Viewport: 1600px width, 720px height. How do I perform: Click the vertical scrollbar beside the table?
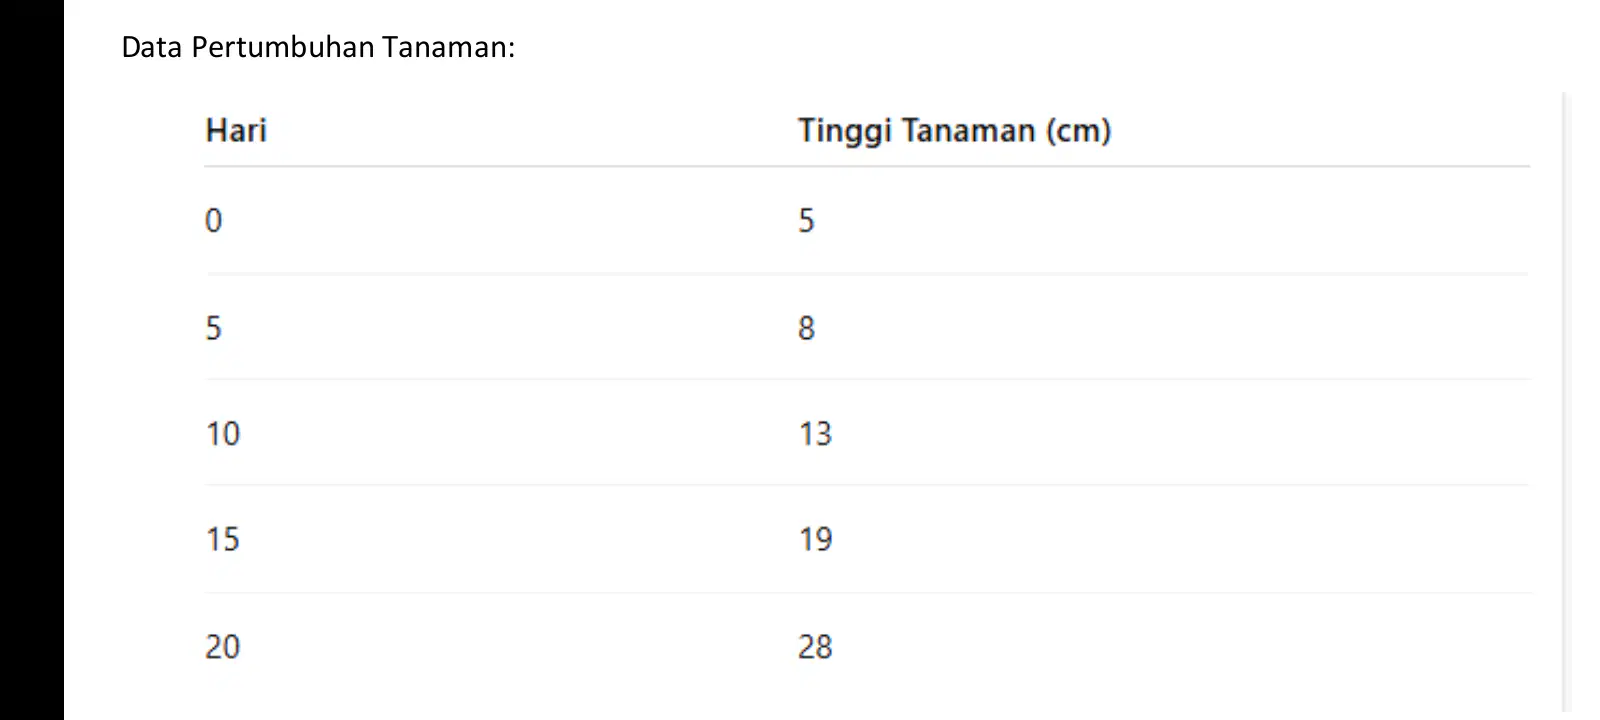[1566, 402]
